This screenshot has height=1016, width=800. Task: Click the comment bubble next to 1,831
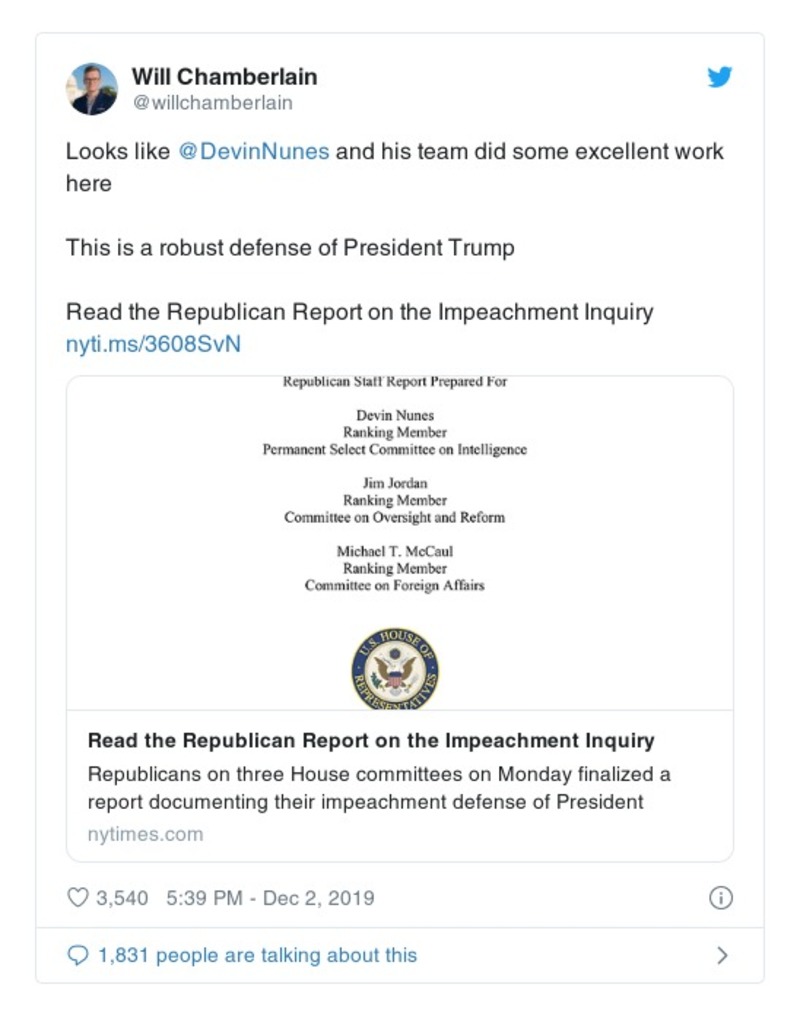tap(79, 955)
